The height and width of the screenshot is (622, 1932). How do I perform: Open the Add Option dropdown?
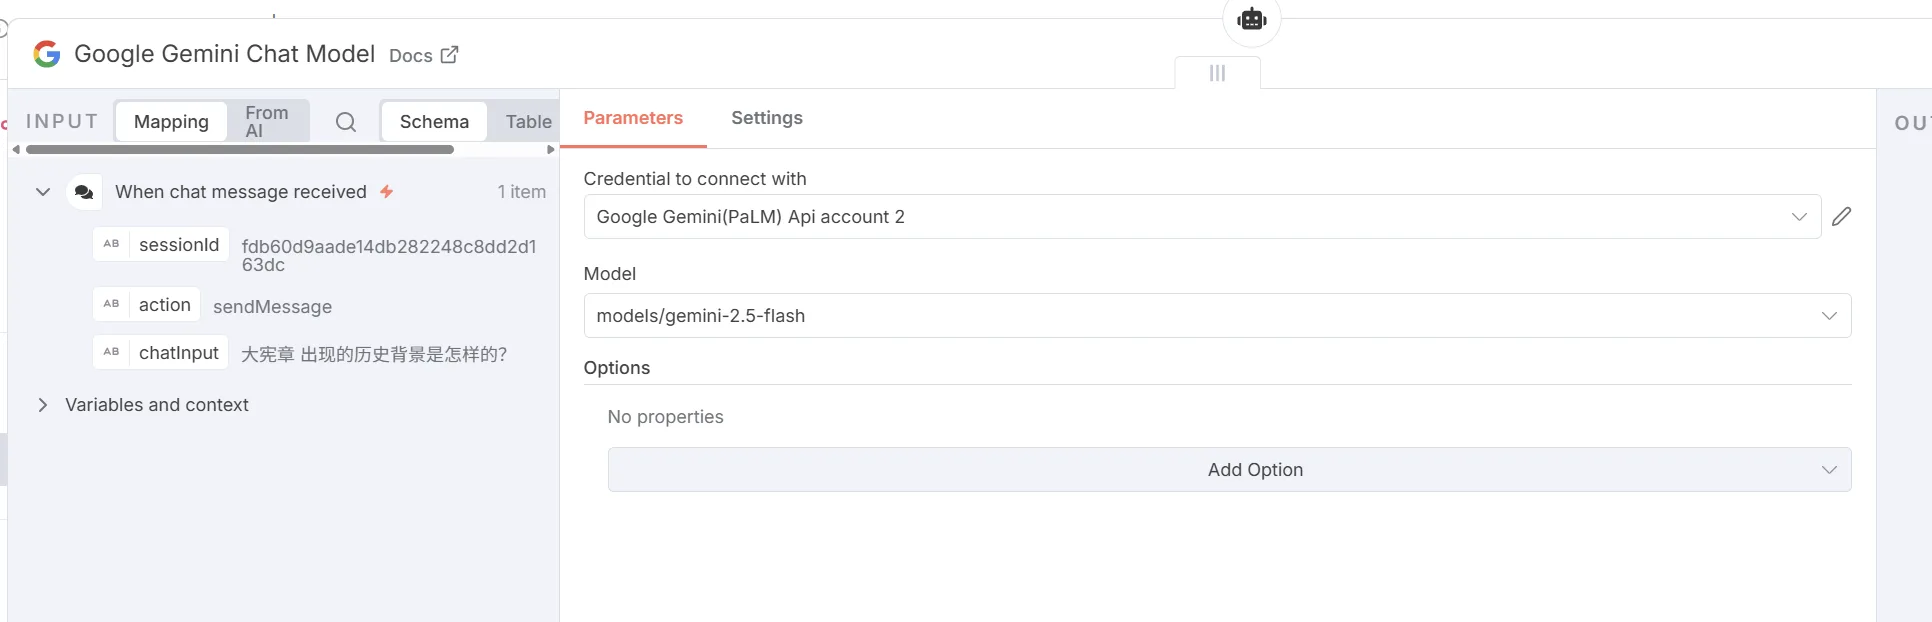tap(1229, 470)
